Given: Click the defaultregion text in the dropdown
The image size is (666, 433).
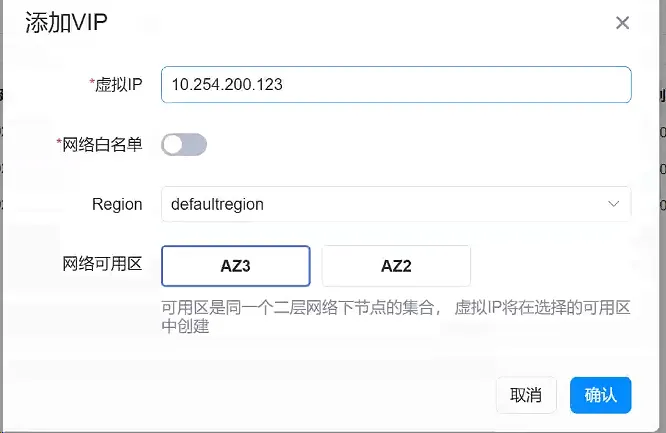Looking at the screenshot, I should pos(217,204).
